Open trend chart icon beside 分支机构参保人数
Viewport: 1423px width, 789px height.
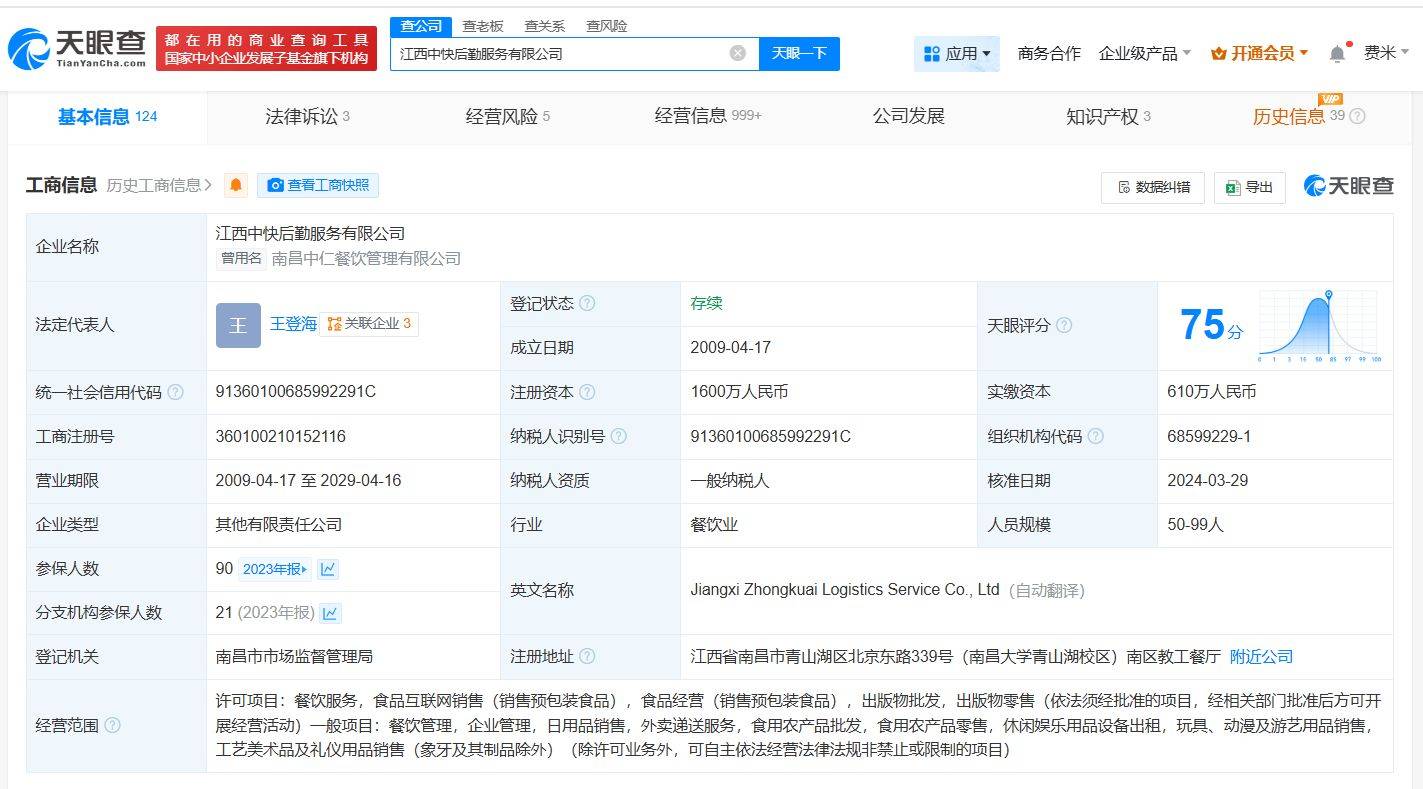click(331, 613)
